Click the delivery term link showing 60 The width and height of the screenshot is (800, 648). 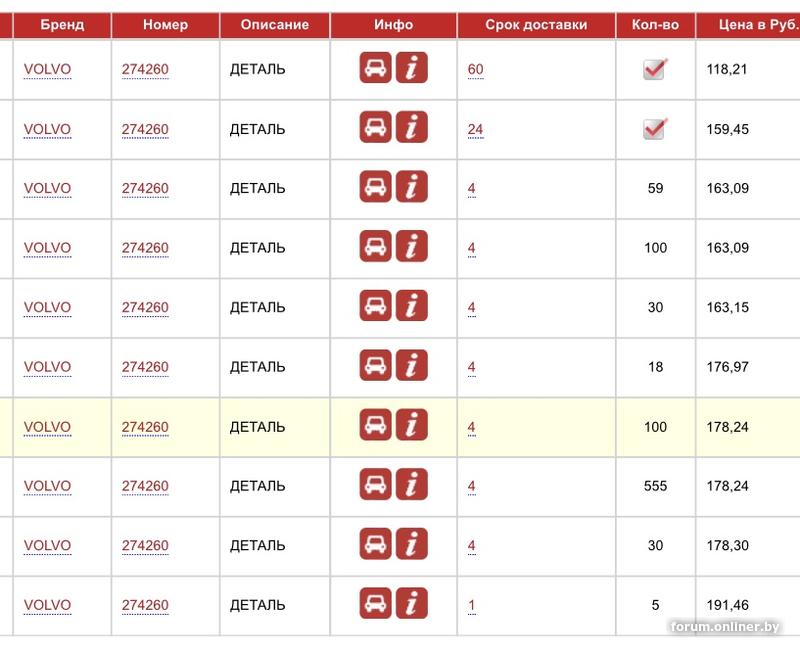pyautogui.click(x=475, y=69)
